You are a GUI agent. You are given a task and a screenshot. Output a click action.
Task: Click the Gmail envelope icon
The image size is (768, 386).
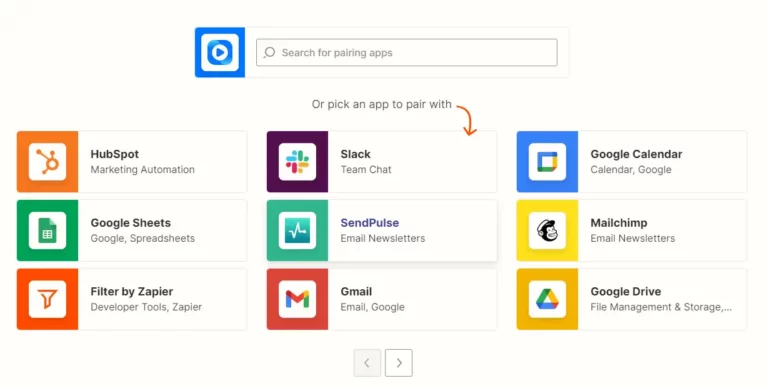tap(297, 299)
